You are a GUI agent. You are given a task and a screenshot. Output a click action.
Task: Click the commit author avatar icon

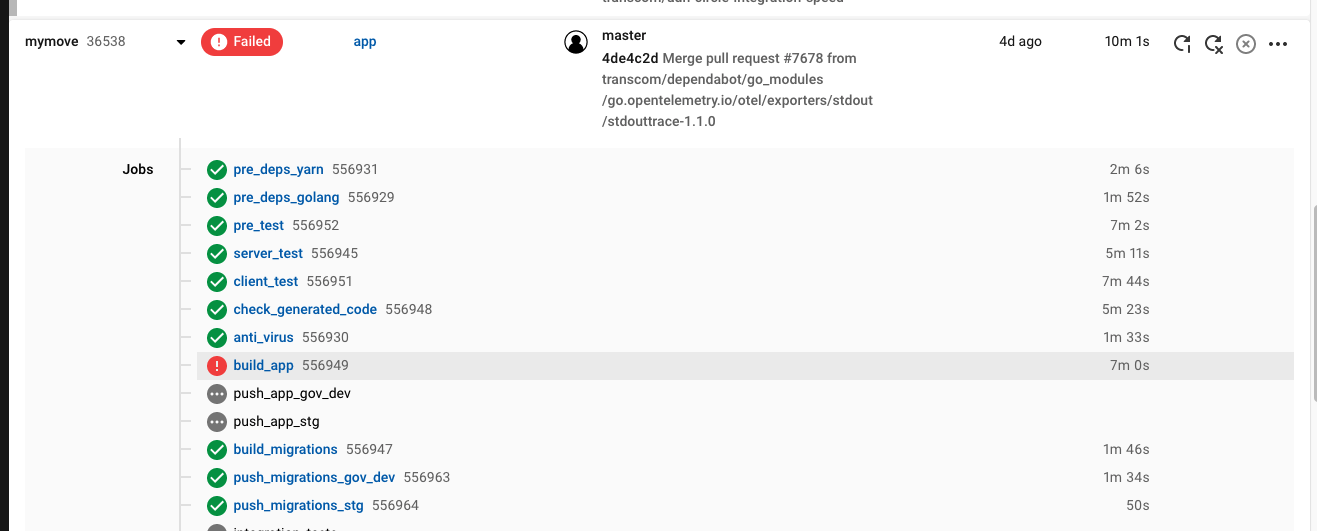(x=575, y=42)
